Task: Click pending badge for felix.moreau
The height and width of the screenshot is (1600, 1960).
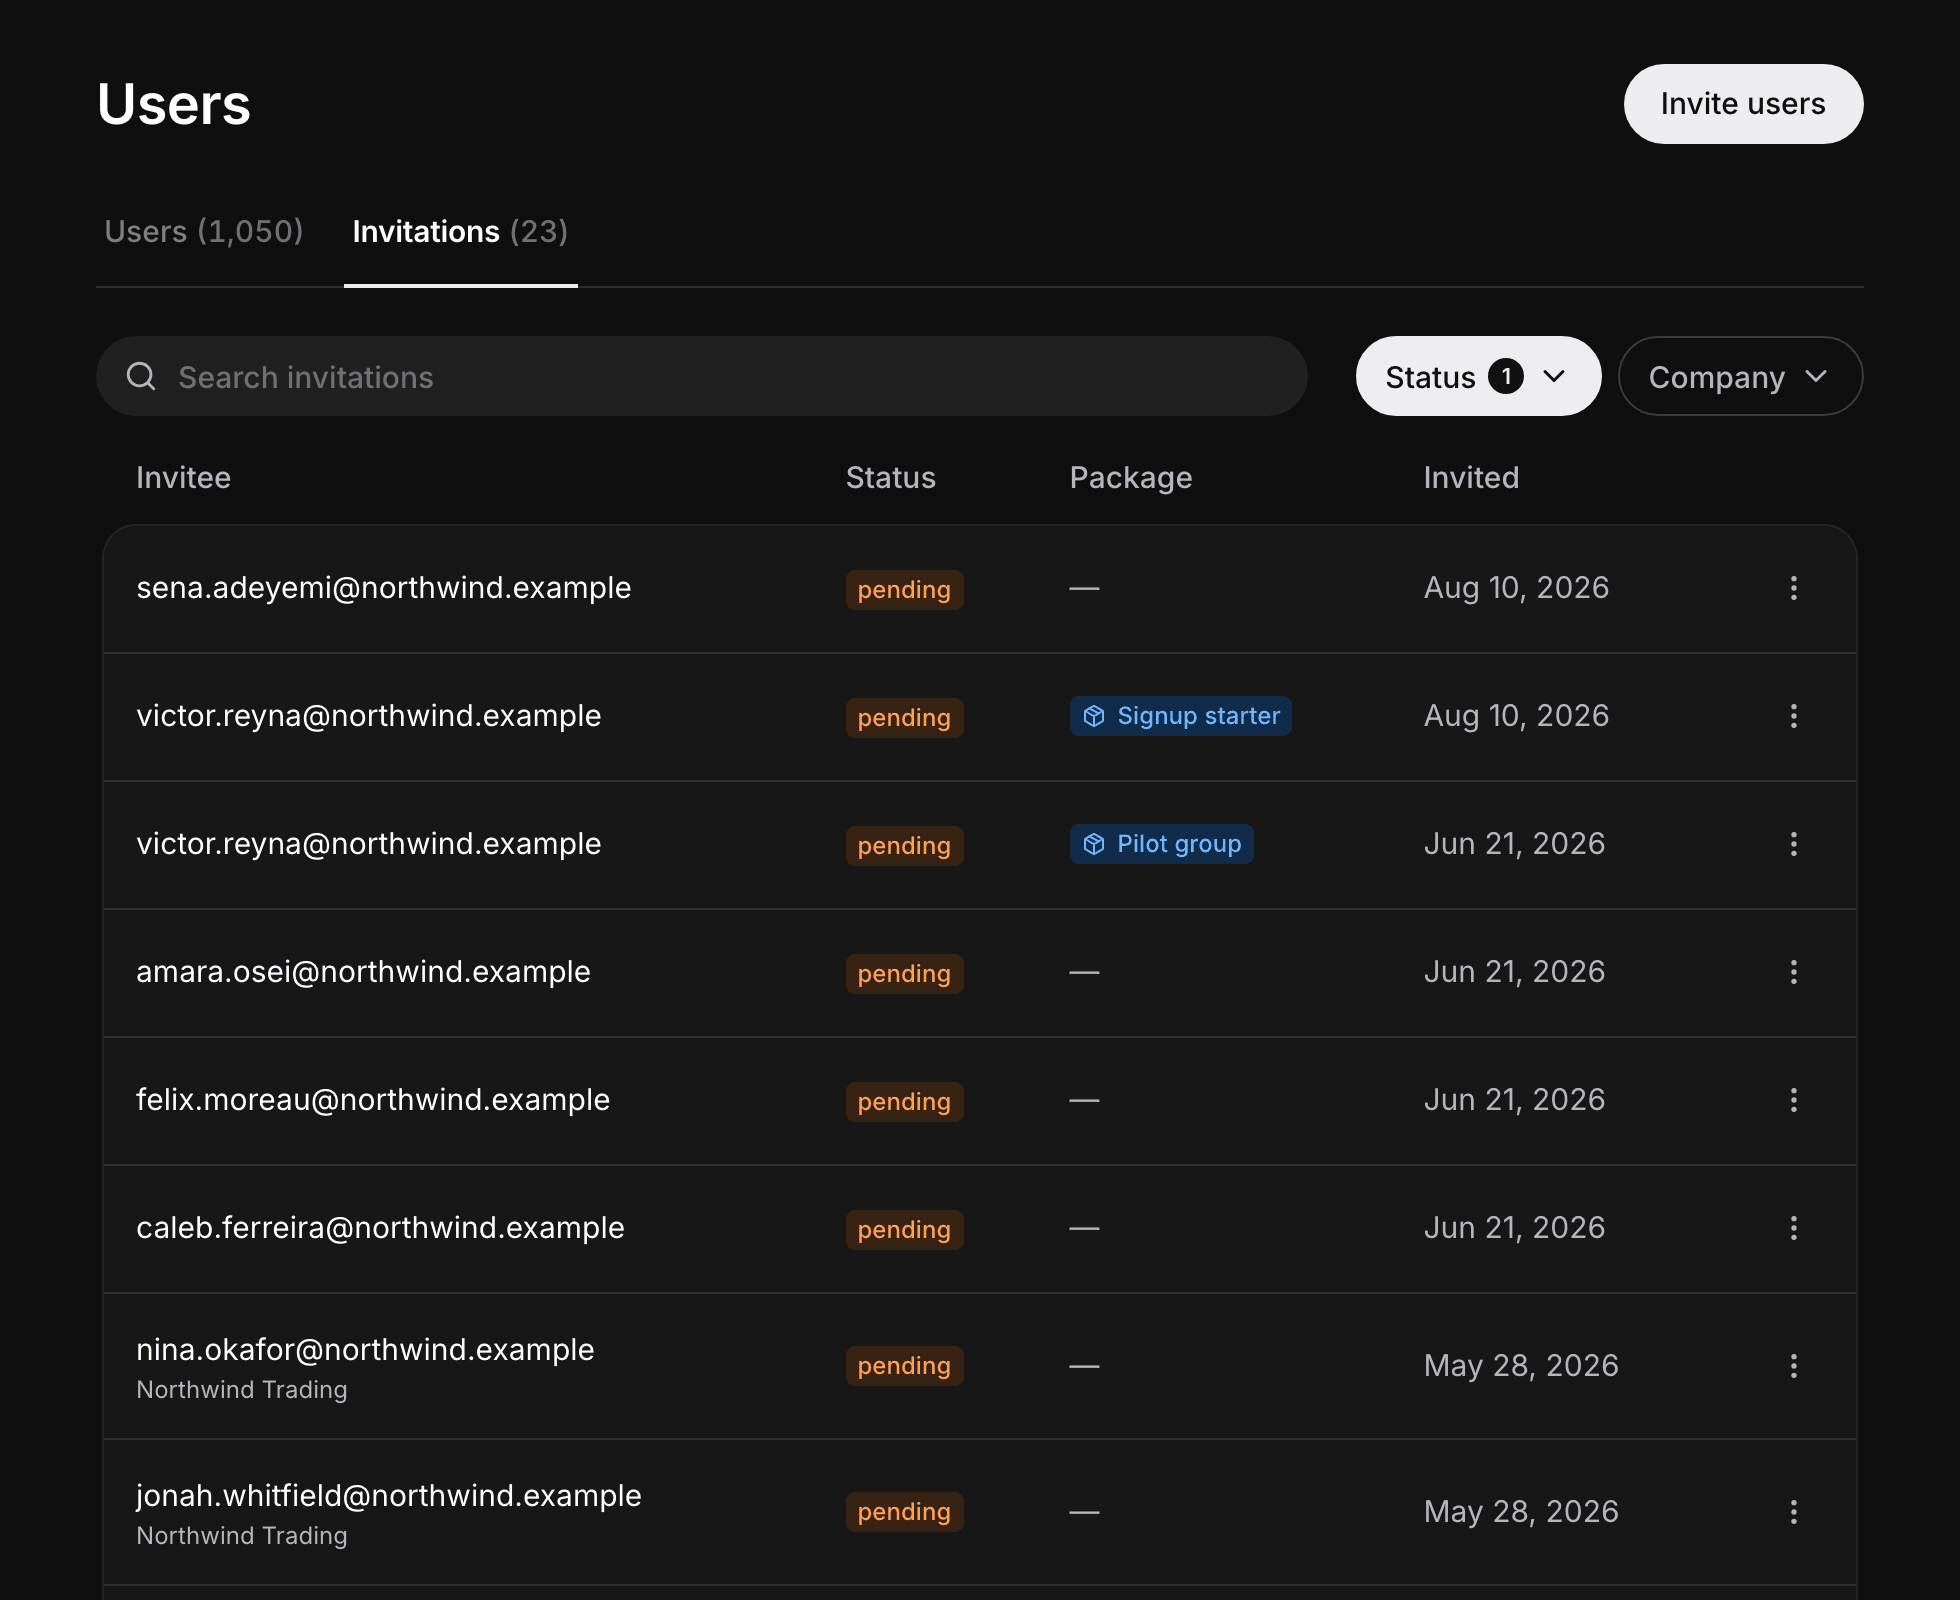Action: 904,1102
